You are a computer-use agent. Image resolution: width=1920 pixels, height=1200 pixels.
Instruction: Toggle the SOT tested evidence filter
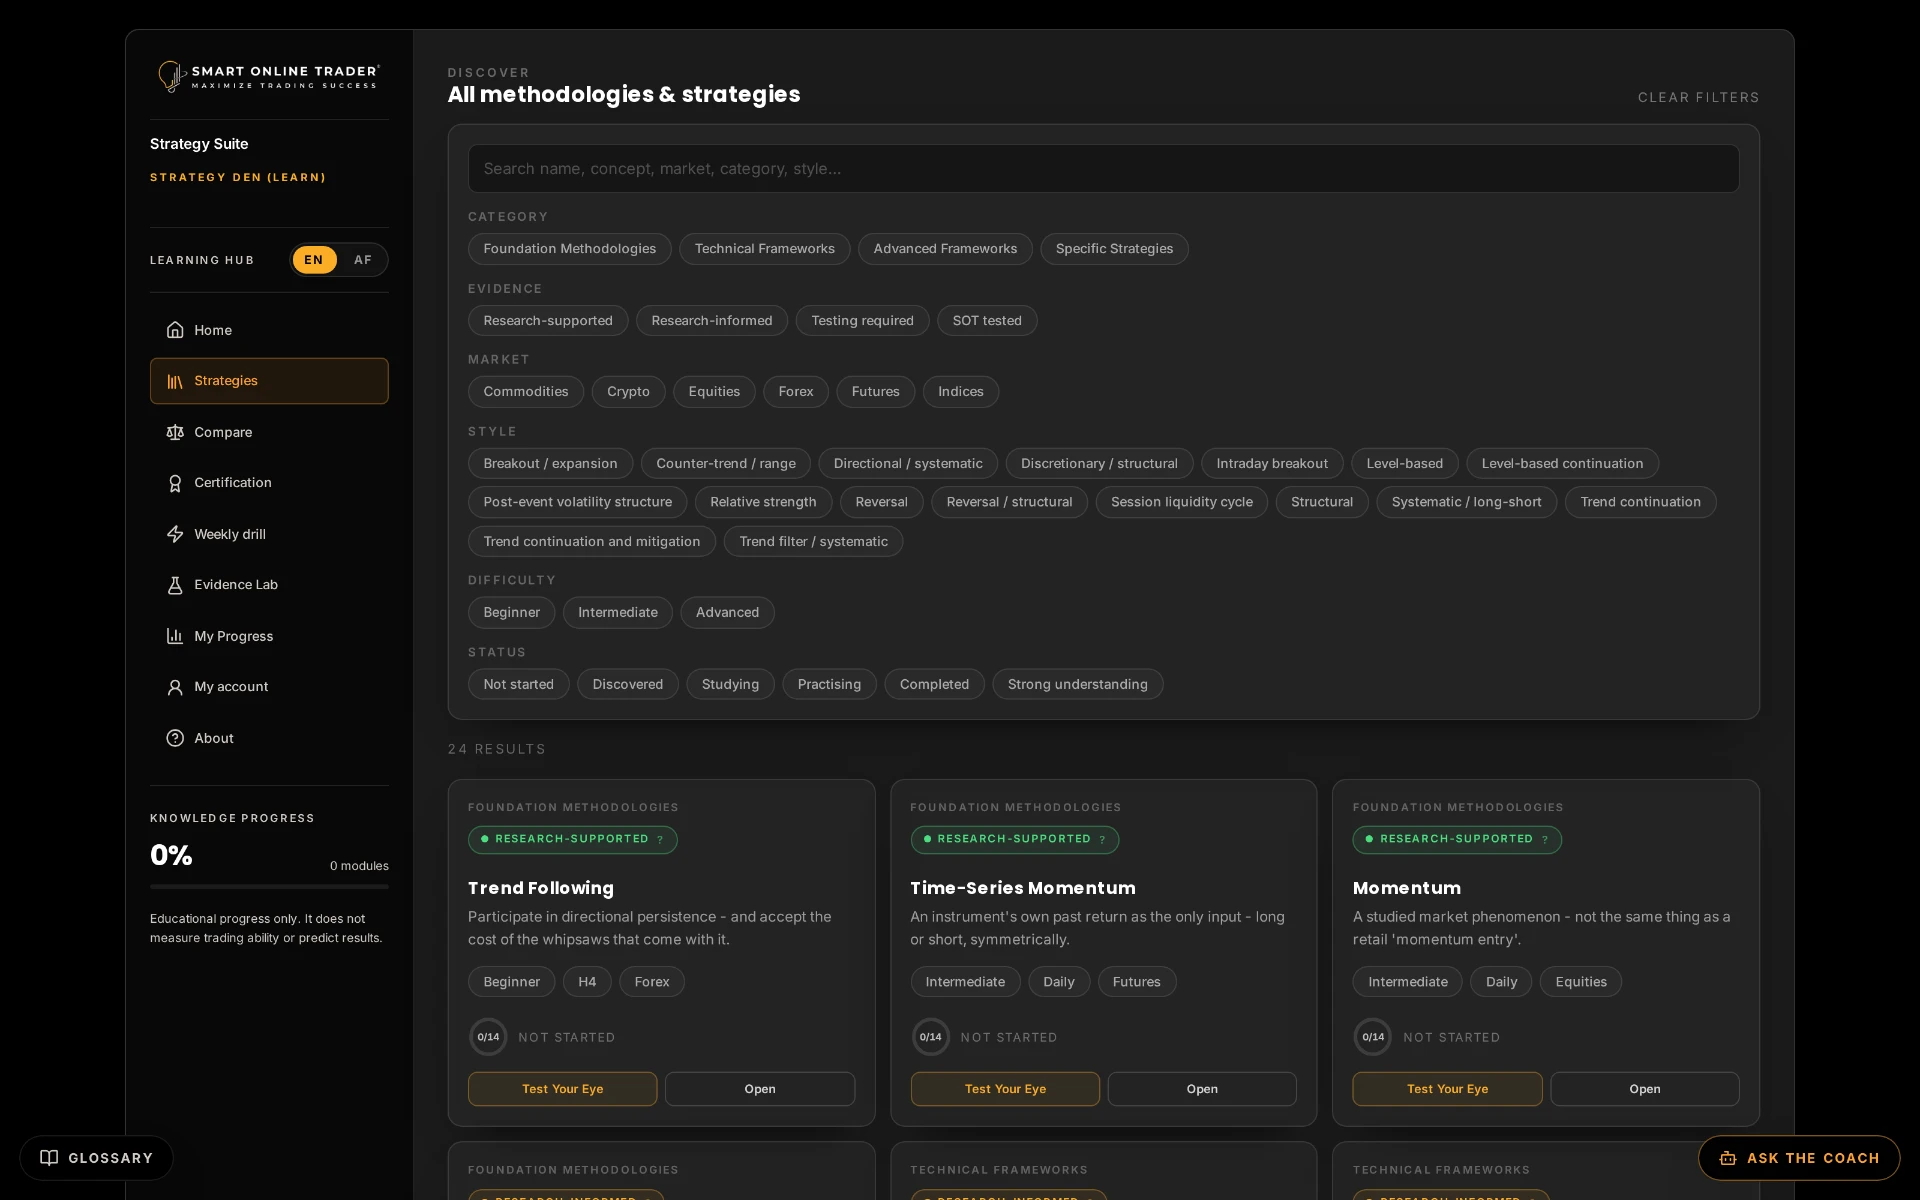click(x=987, y=321)
